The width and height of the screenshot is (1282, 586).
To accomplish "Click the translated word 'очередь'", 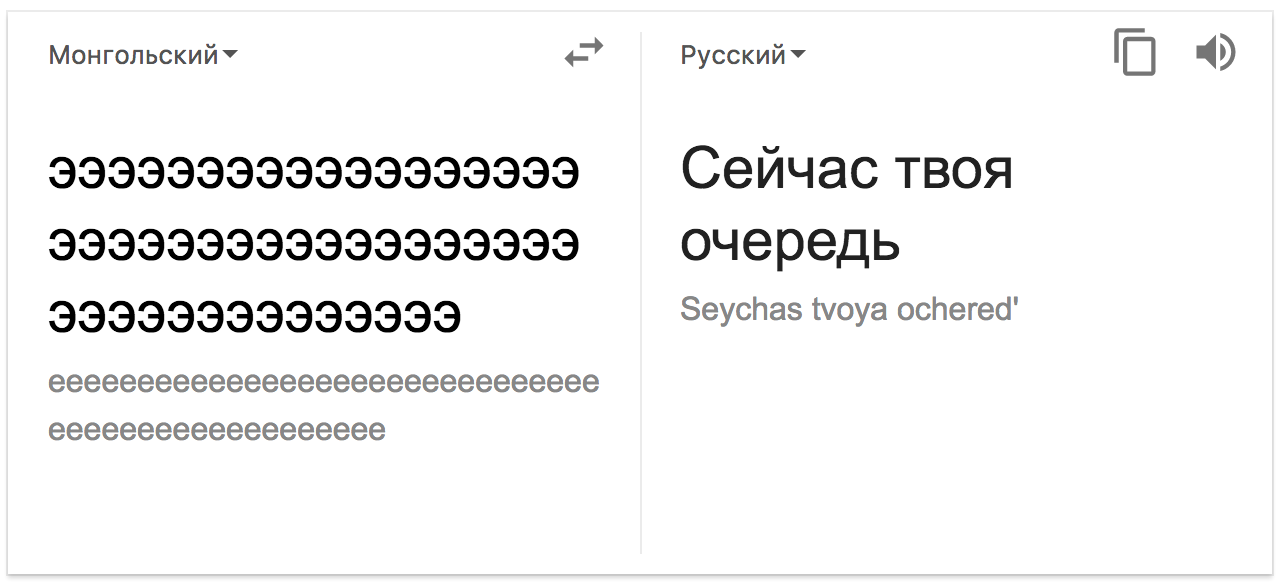I will [790, 241].
